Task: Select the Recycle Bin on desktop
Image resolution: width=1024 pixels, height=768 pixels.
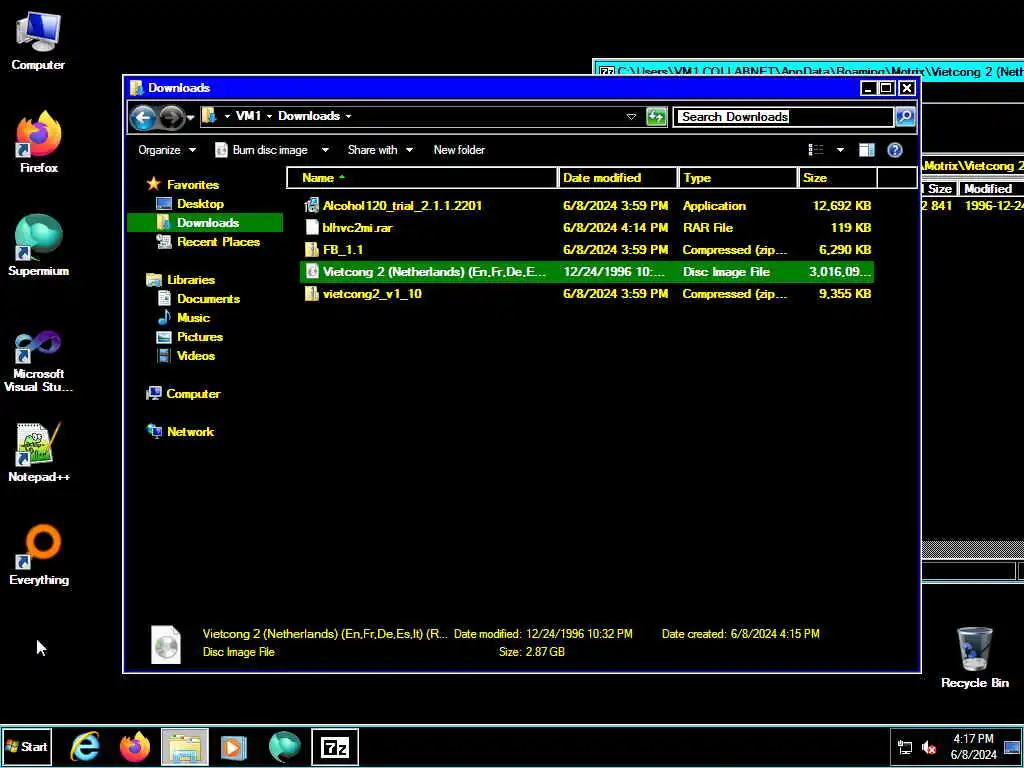Action: click(974, 658)
